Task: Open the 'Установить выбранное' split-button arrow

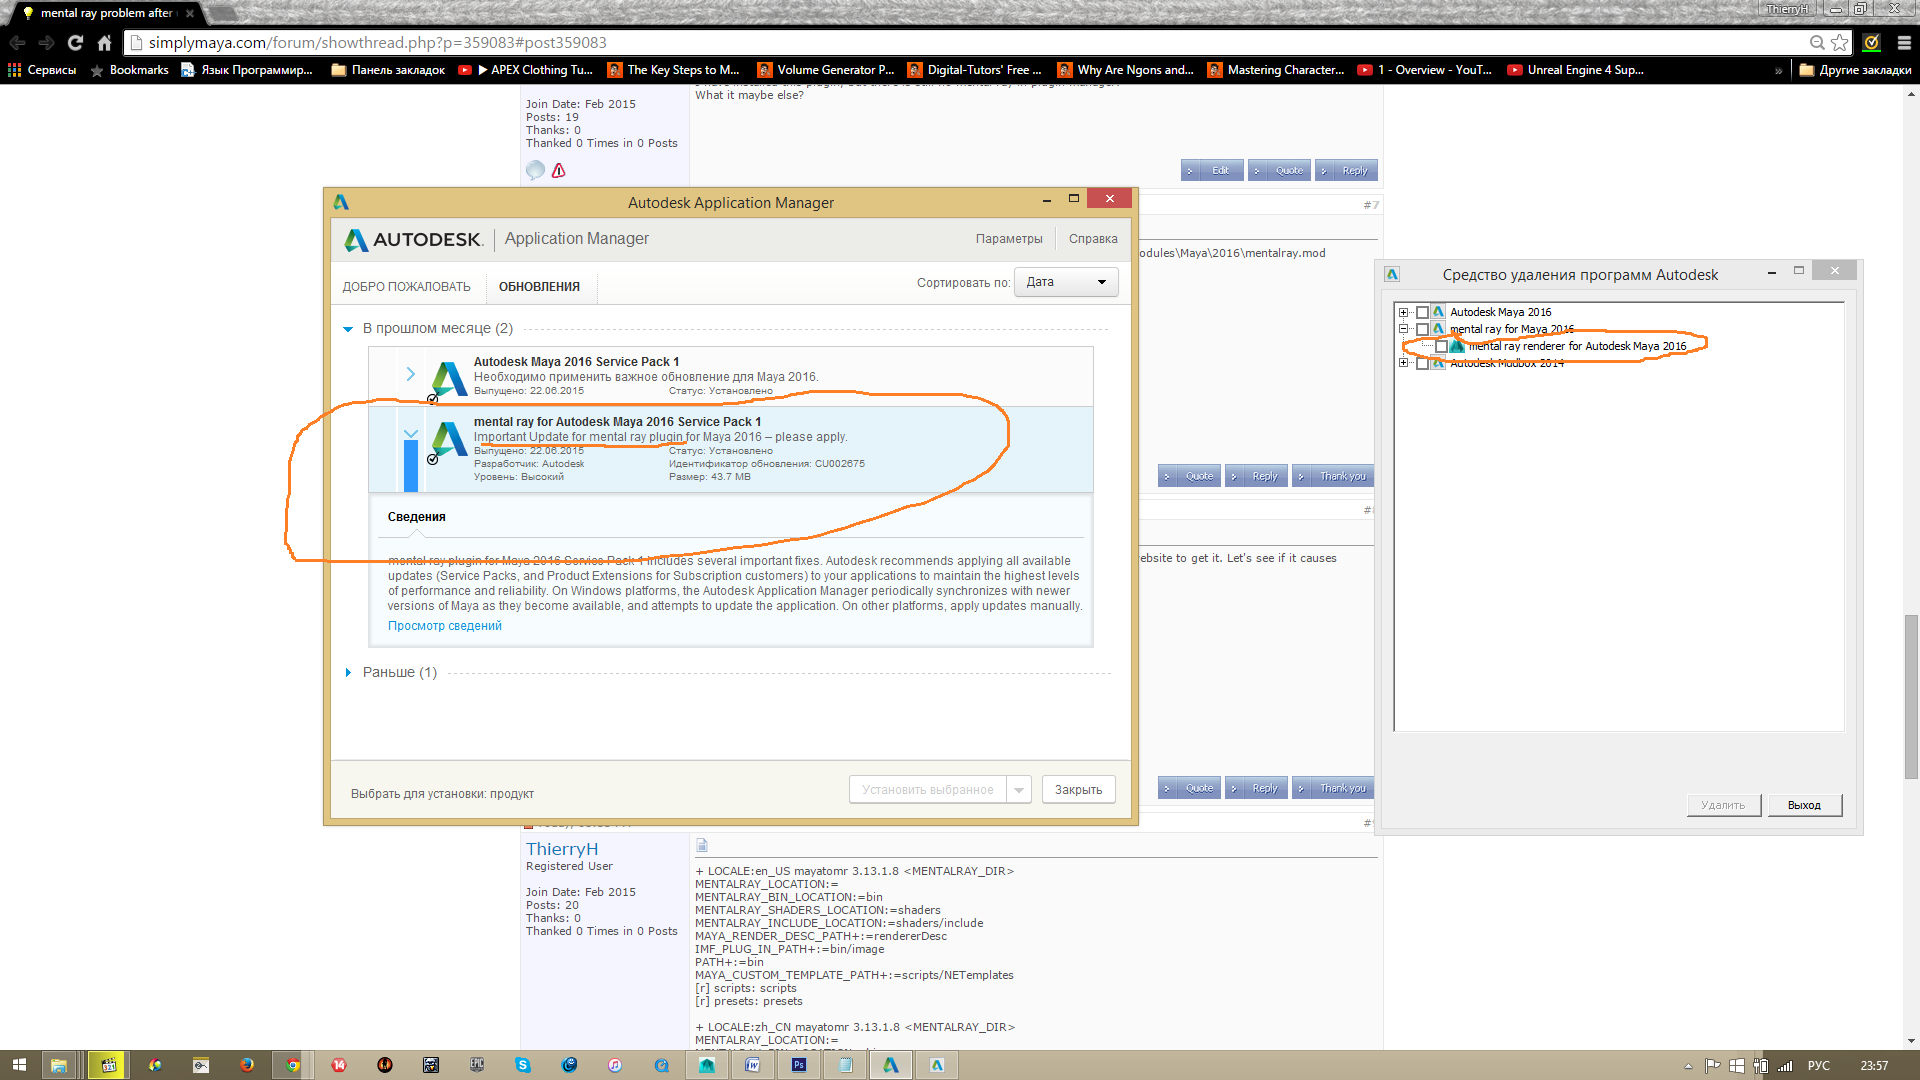Action: (1019, 790)
